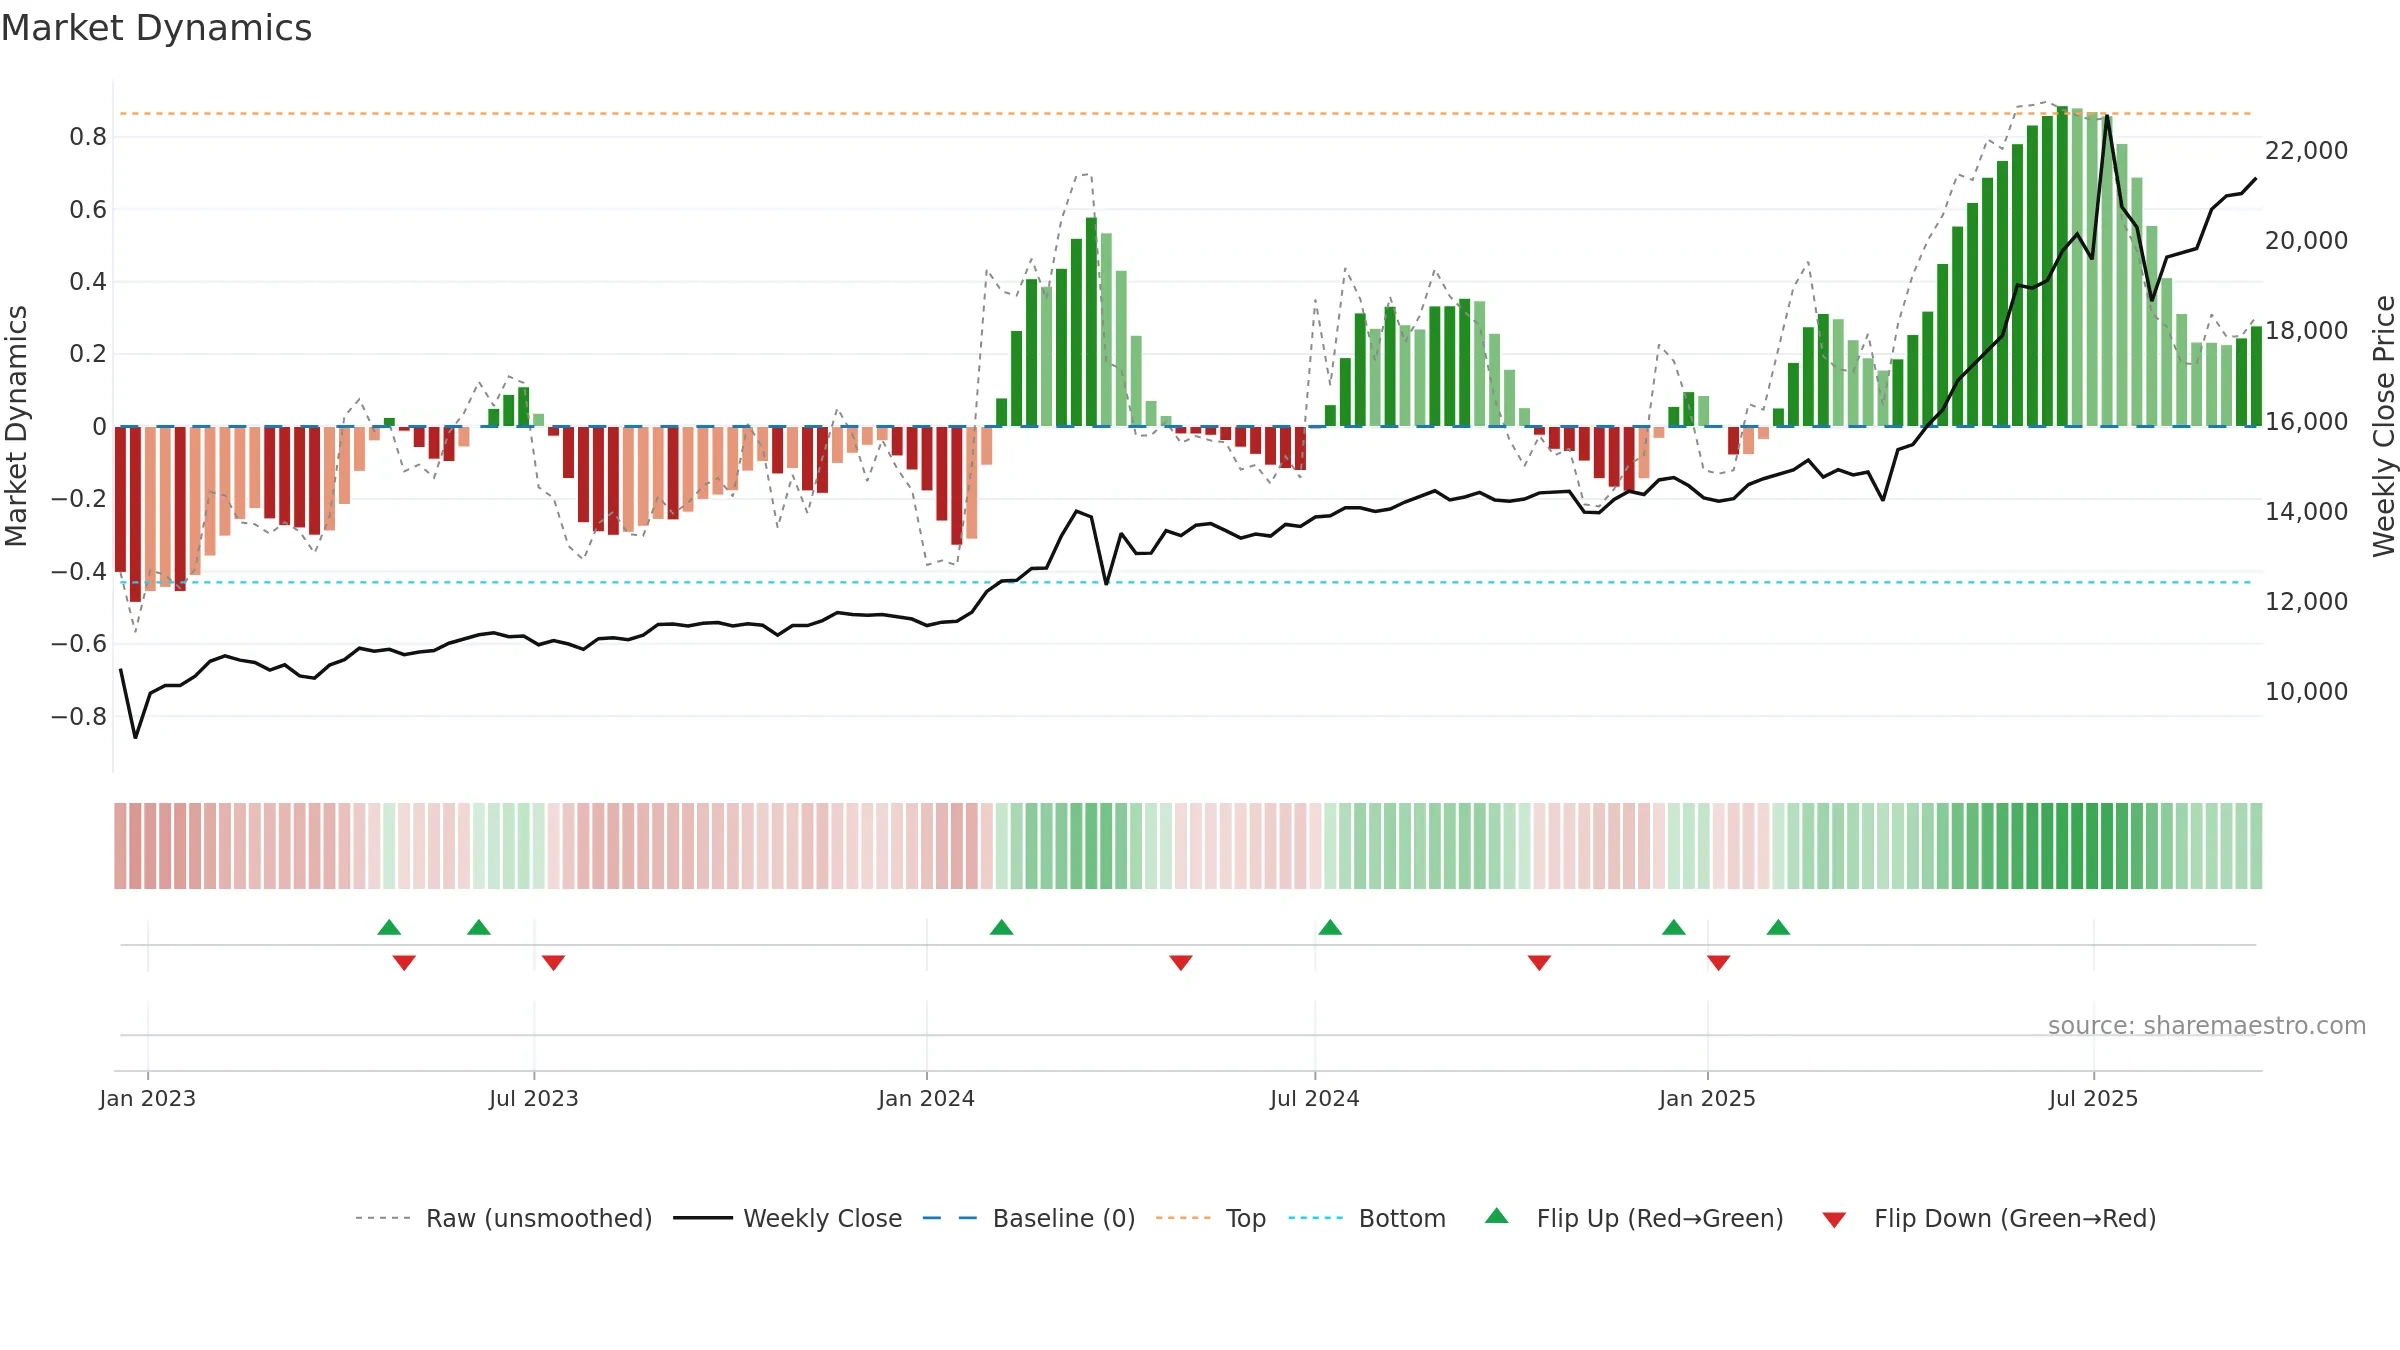This screenshot has width=2400, height=1350.
Task: Click the 0 tick on the left axis
Action: (x=99, y=427)
